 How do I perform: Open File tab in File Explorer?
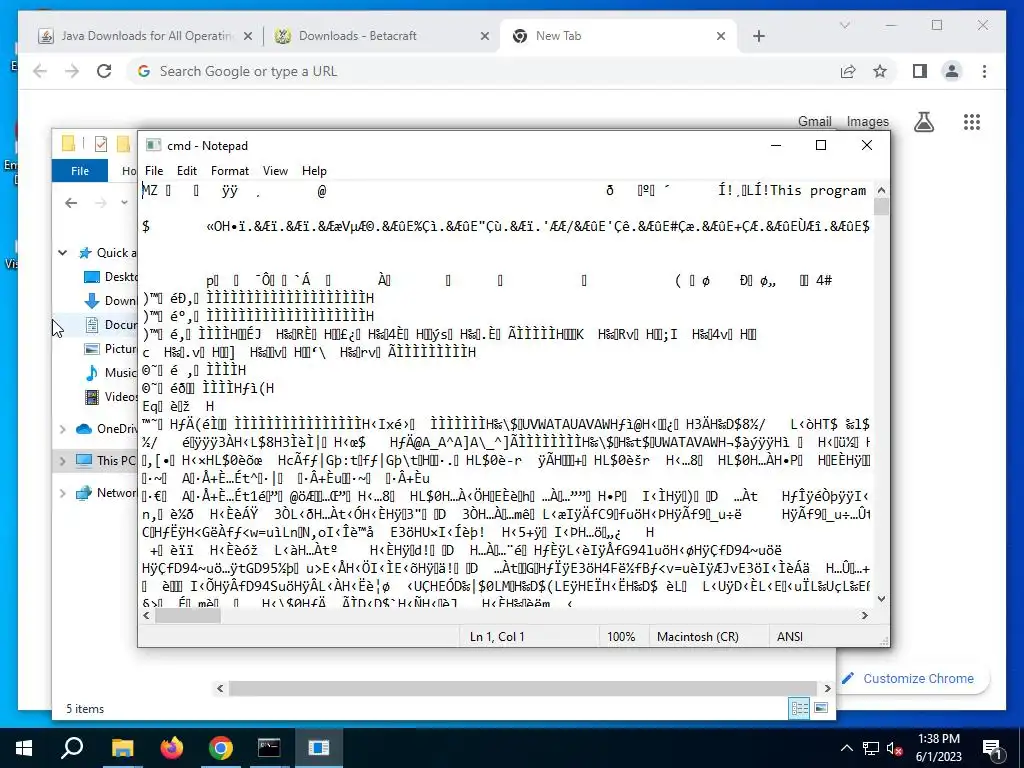80,170
